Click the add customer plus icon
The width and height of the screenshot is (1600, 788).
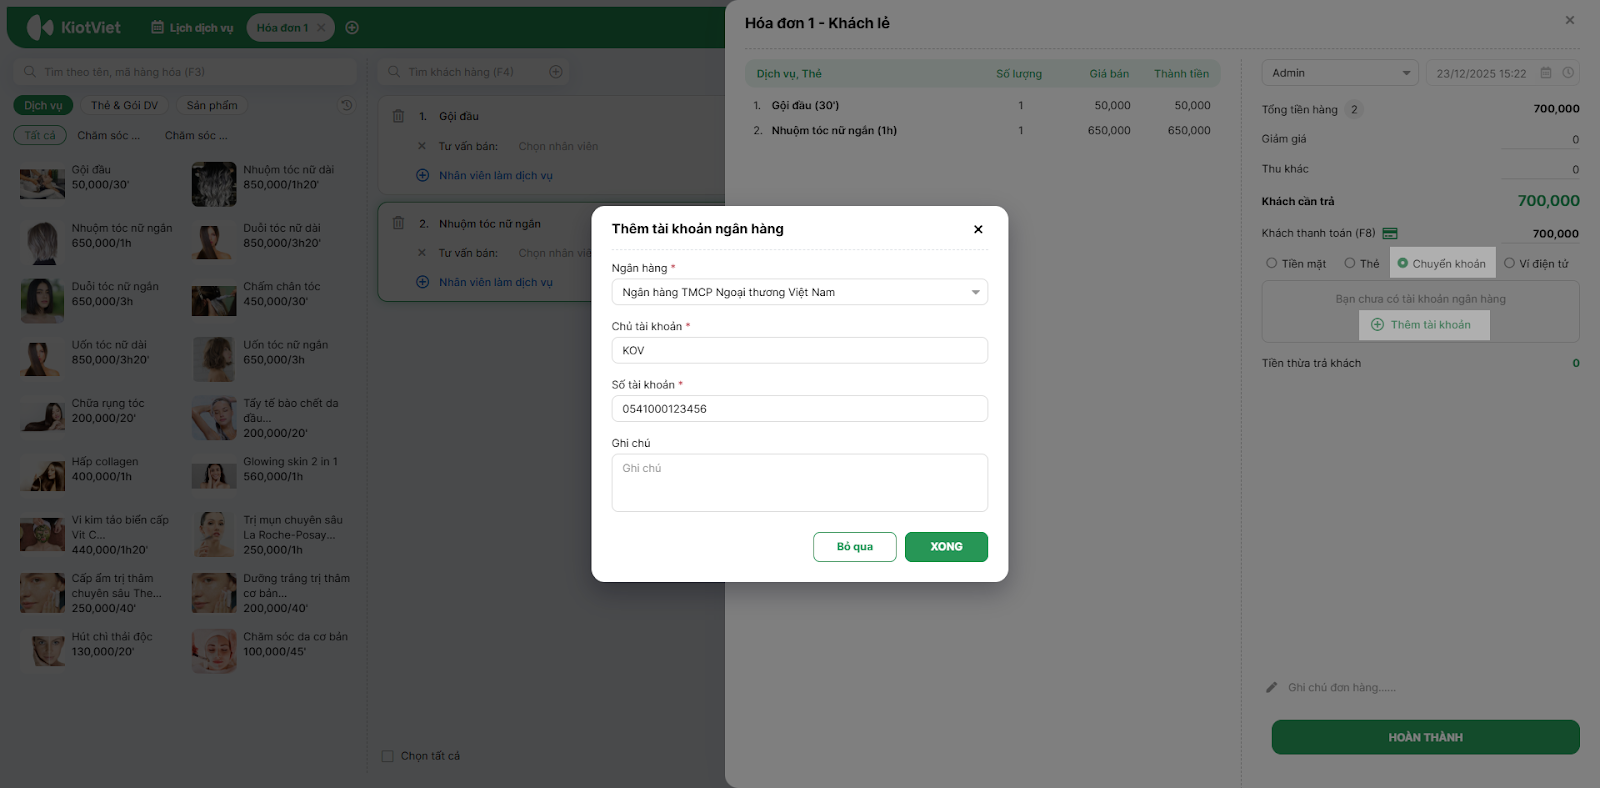pyautogui.click(x=556, y=72)
